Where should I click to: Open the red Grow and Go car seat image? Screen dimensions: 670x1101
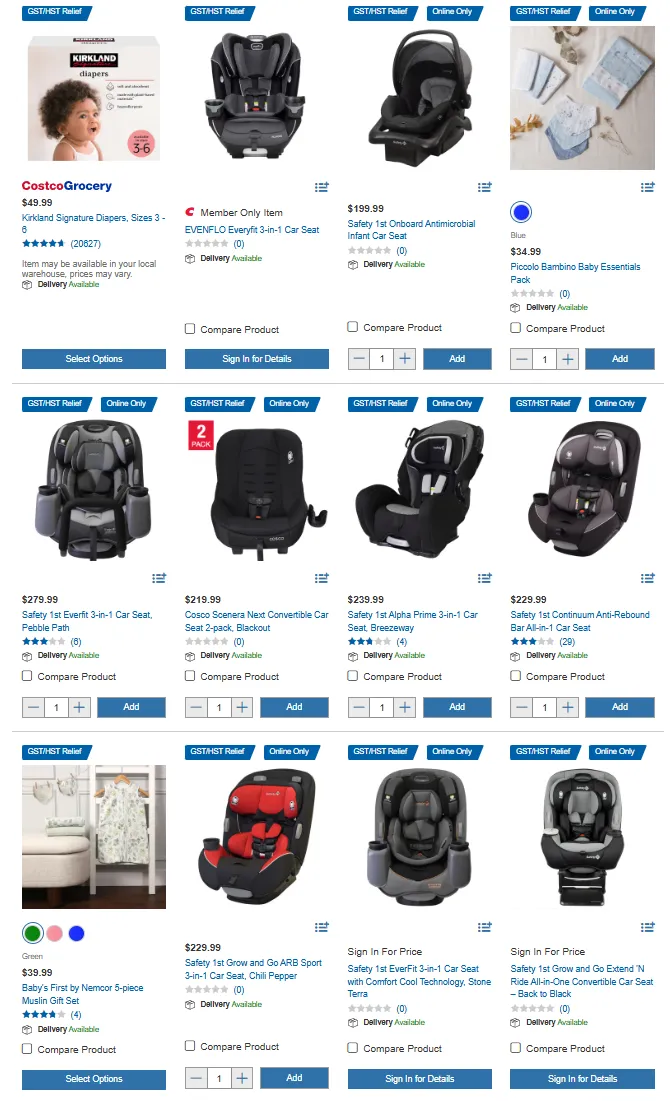pos(256,837)
